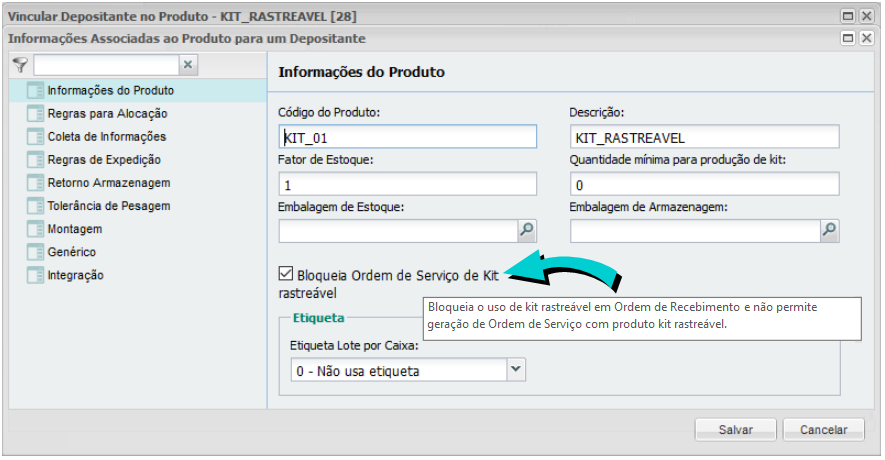This screenshot has height=460, width=885.
Task: Click the Regras para Alocação list icon
Action: [x=35, y=114]
